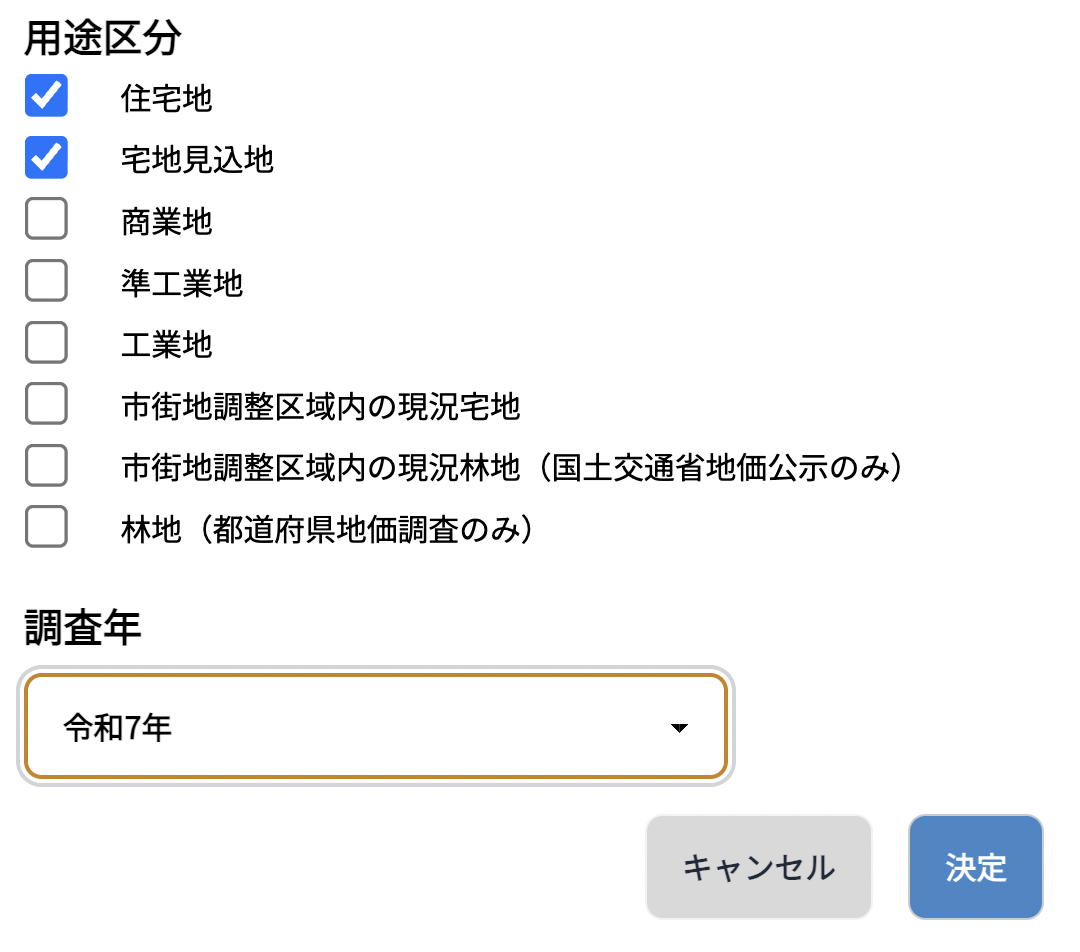Check the 市街地調整区域内の現況宅地 box

pos(46,405)
